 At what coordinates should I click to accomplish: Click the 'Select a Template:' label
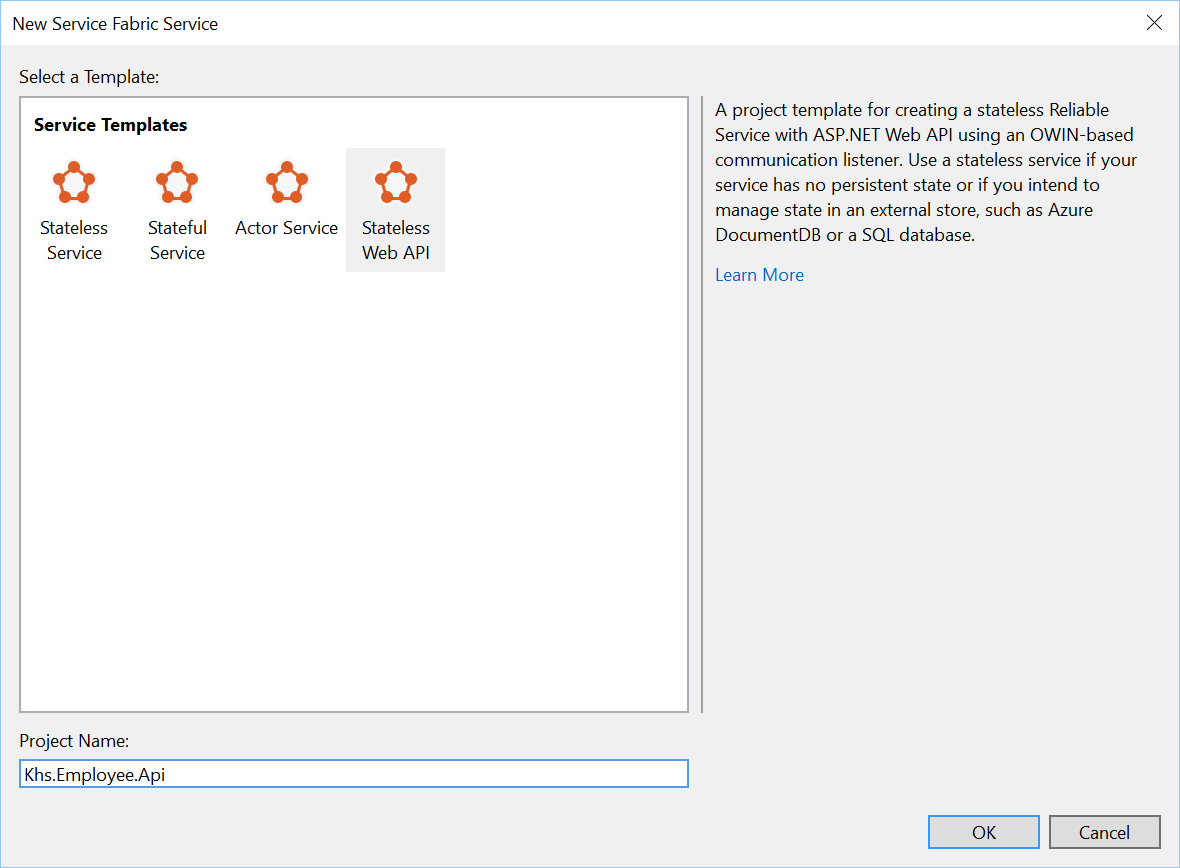(89, 77)
